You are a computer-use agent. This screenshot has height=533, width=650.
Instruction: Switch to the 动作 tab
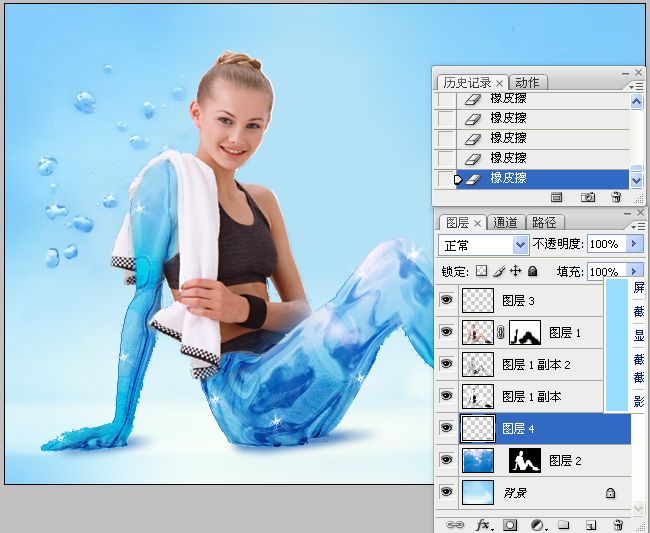click(527, 82)
